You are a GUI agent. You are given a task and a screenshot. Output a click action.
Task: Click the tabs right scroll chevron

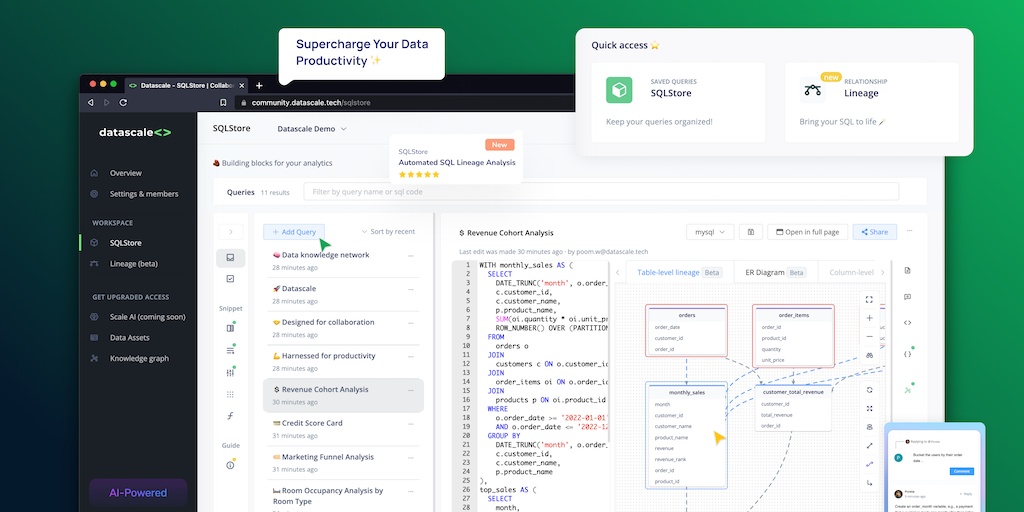882,272
